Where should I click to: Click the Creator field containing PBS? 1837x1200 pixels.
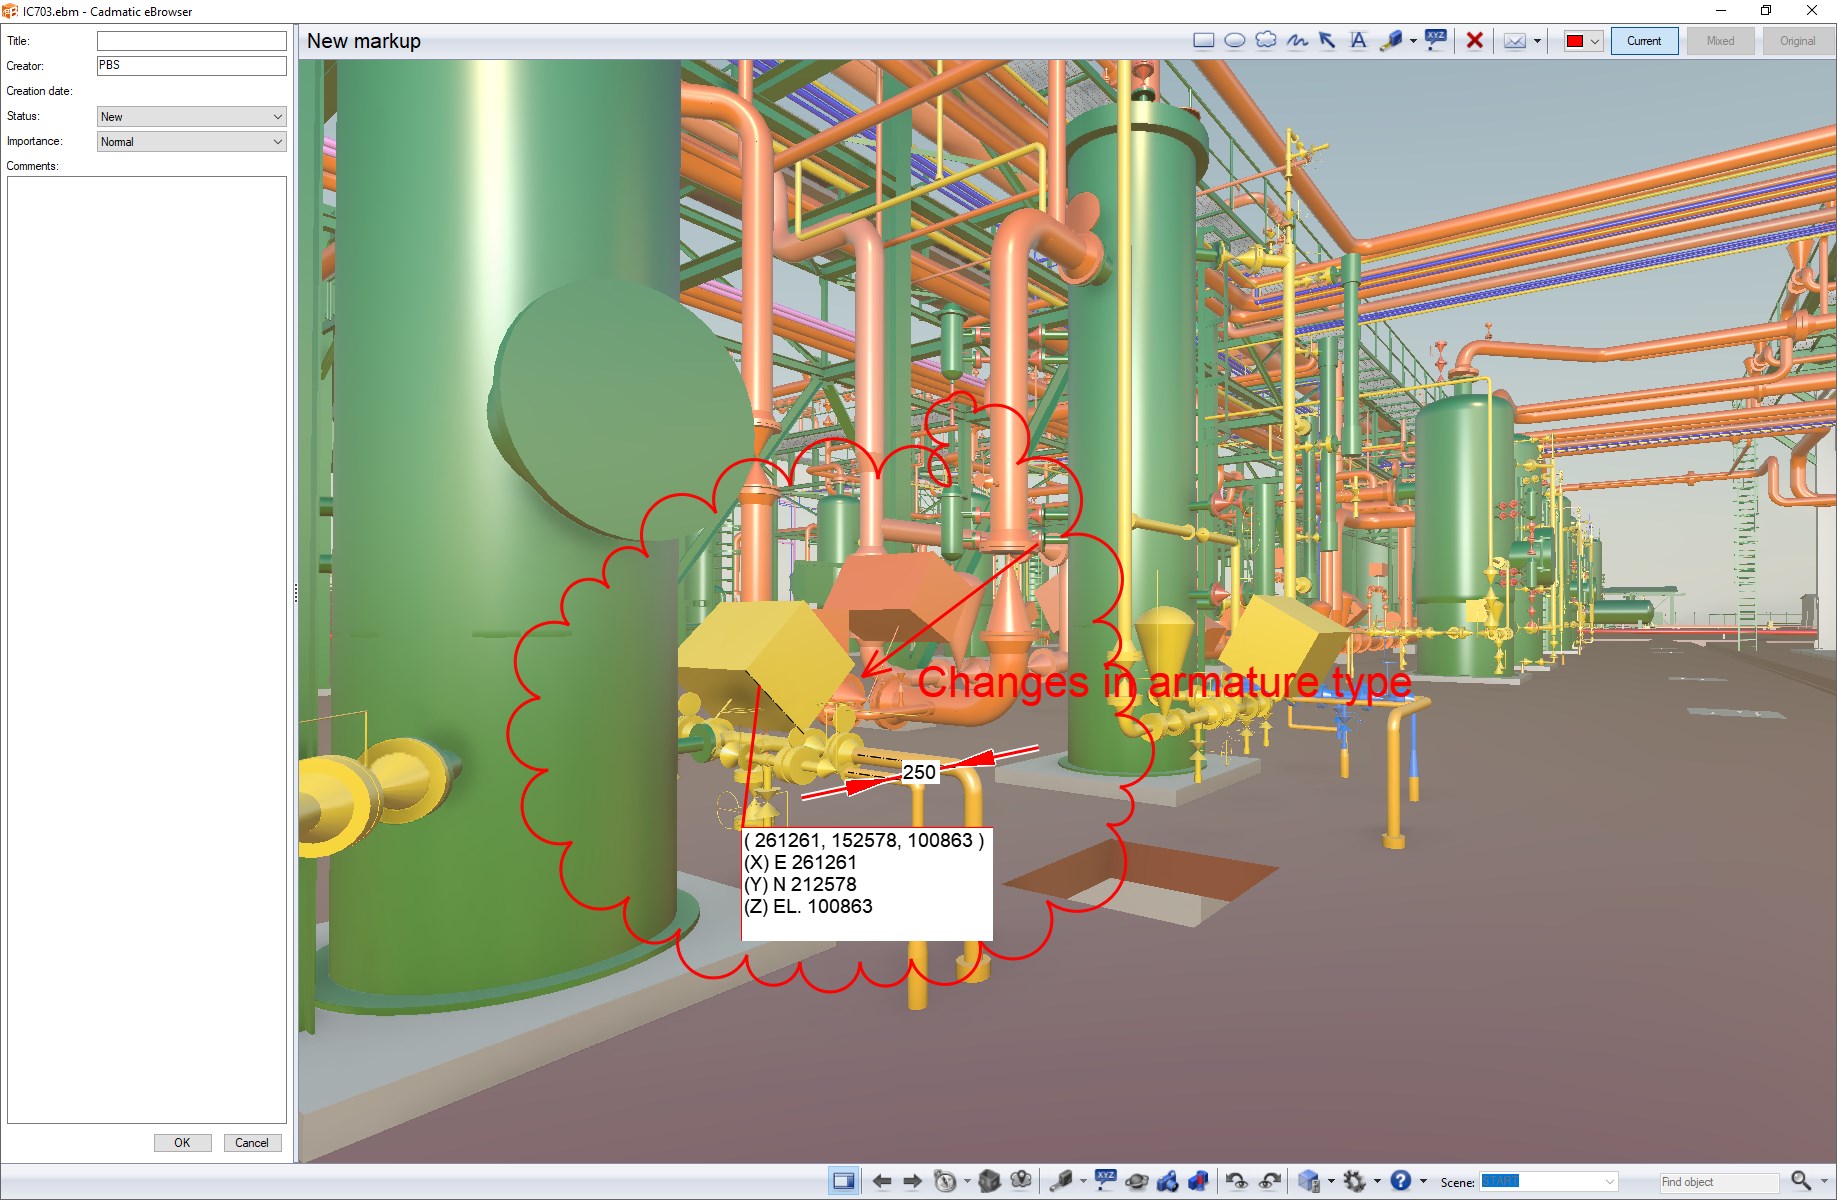(191, 66)
